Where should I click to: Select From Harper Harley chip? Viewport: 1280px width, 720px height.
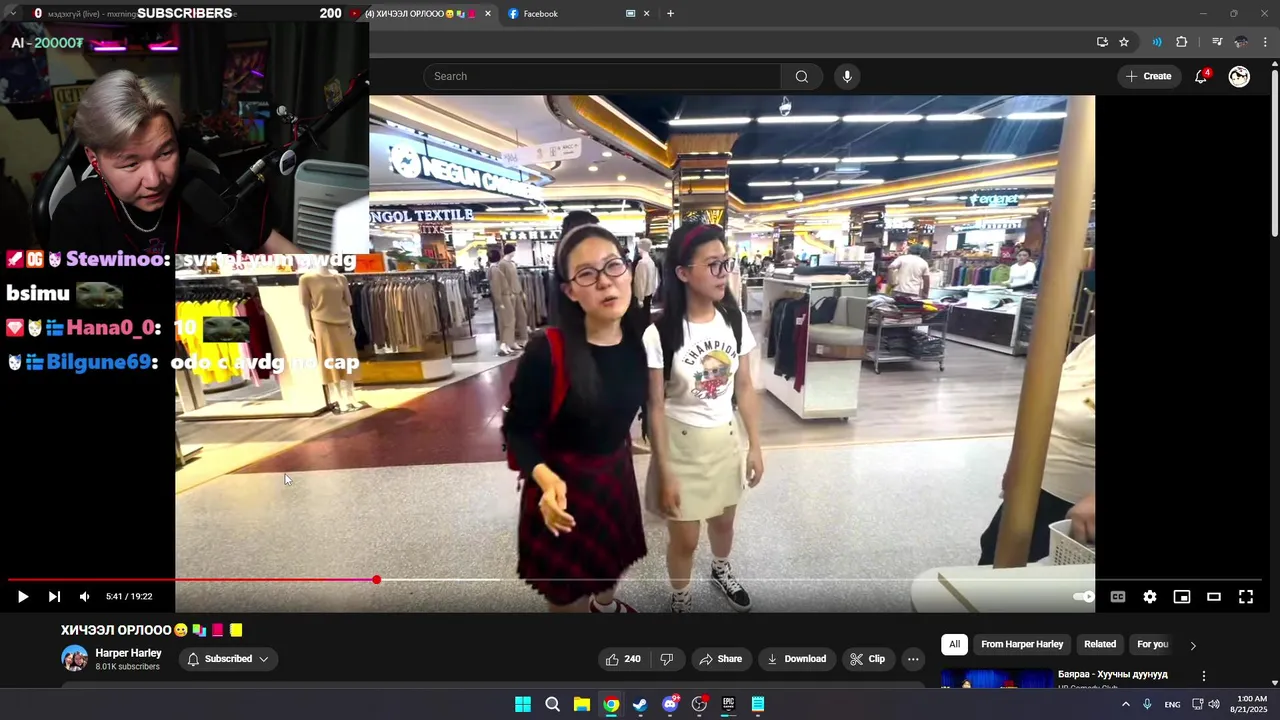click(1022, 644)
